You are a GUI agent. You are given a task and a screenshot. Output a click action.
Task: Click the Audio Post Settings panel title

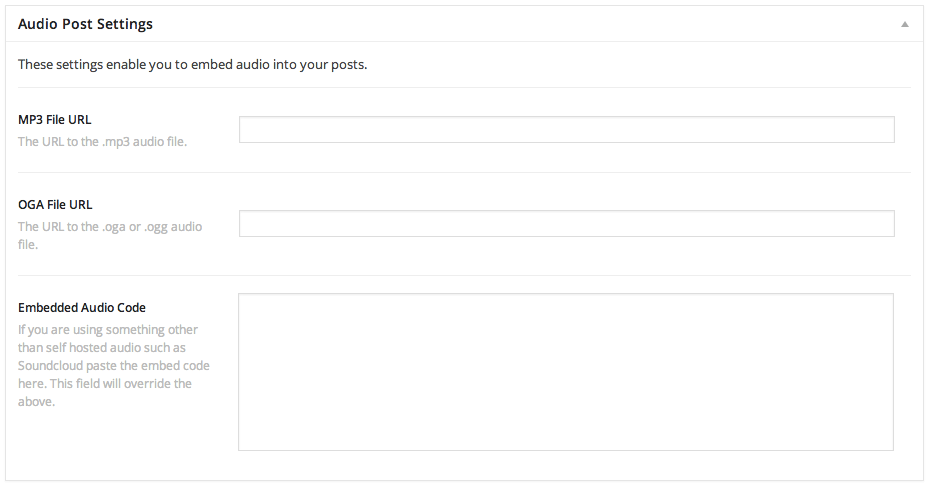(x=85, y=23)
